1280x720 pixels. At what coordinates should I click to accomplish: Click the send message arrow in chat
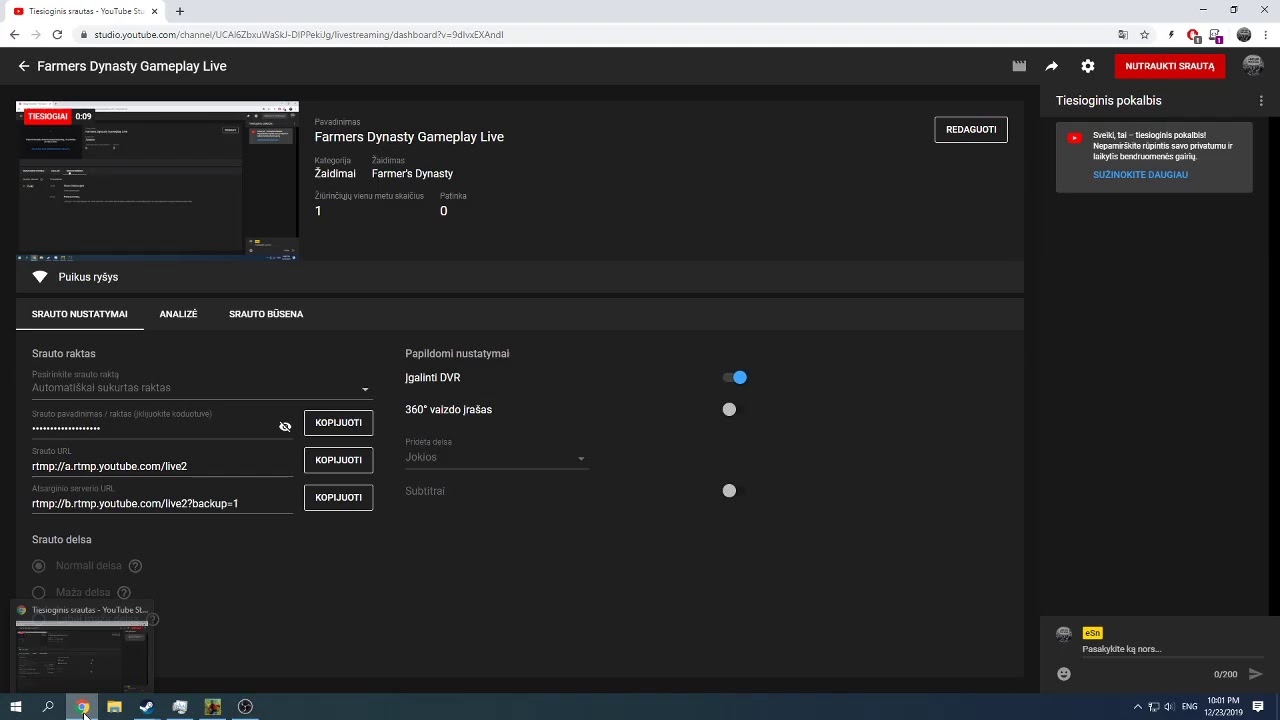[x=1256, y=674]
